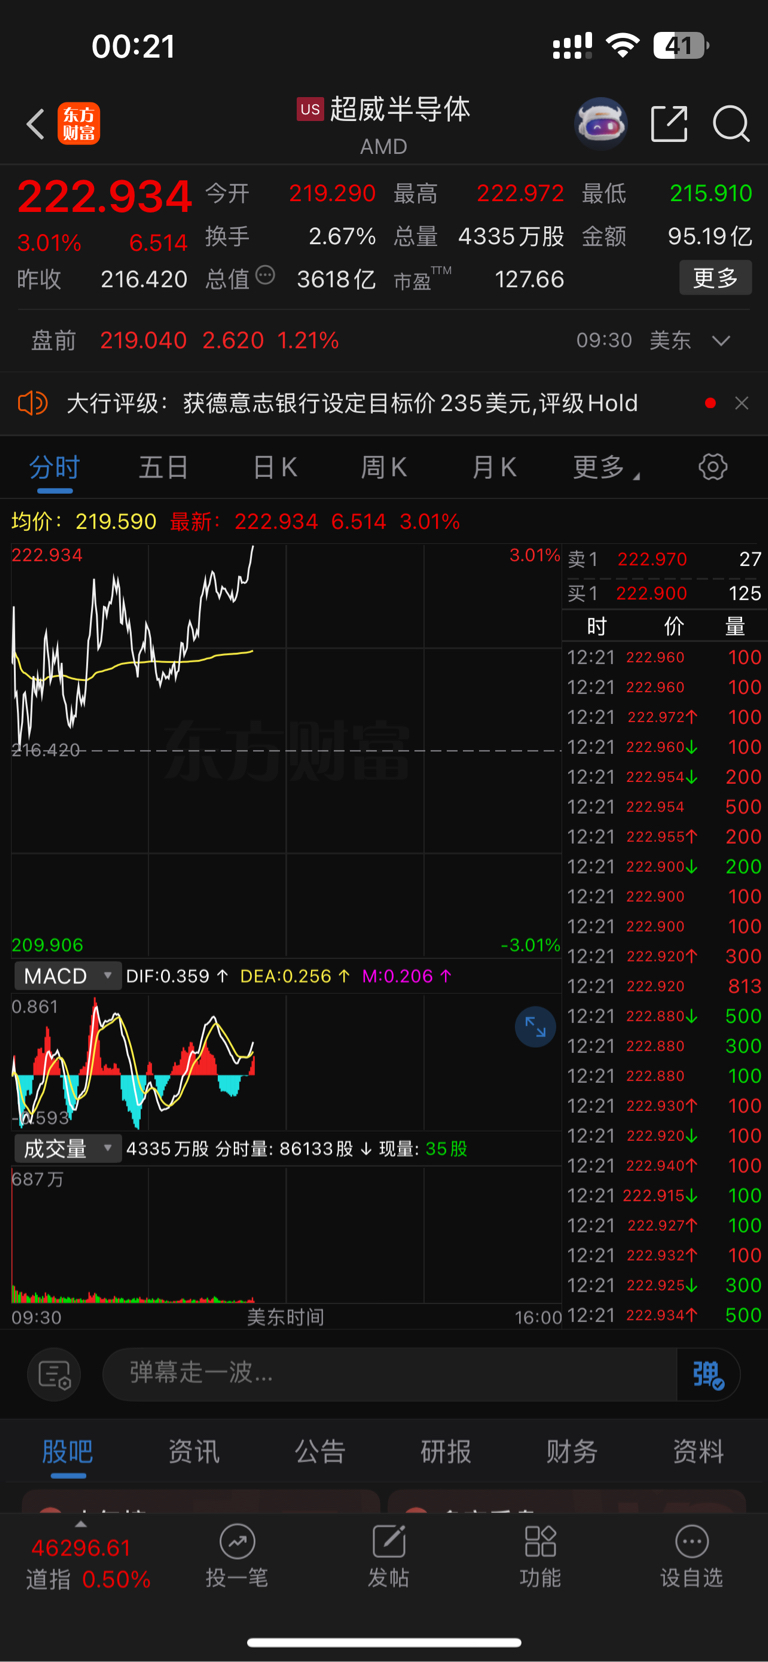Click the 更多 quote details button
768x1662 pixels.
(716, 278)
